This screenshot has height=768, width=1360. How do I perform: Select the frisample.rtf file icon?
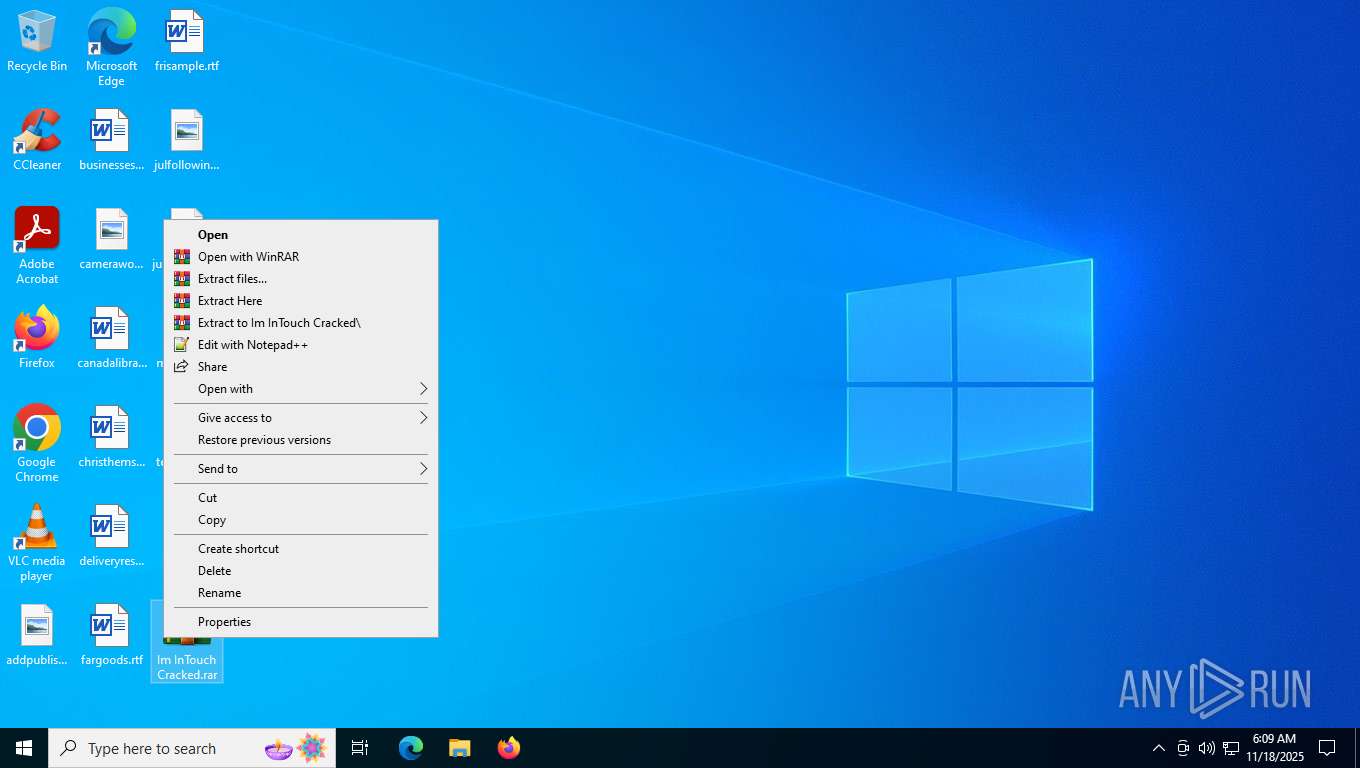pos(186,42)
